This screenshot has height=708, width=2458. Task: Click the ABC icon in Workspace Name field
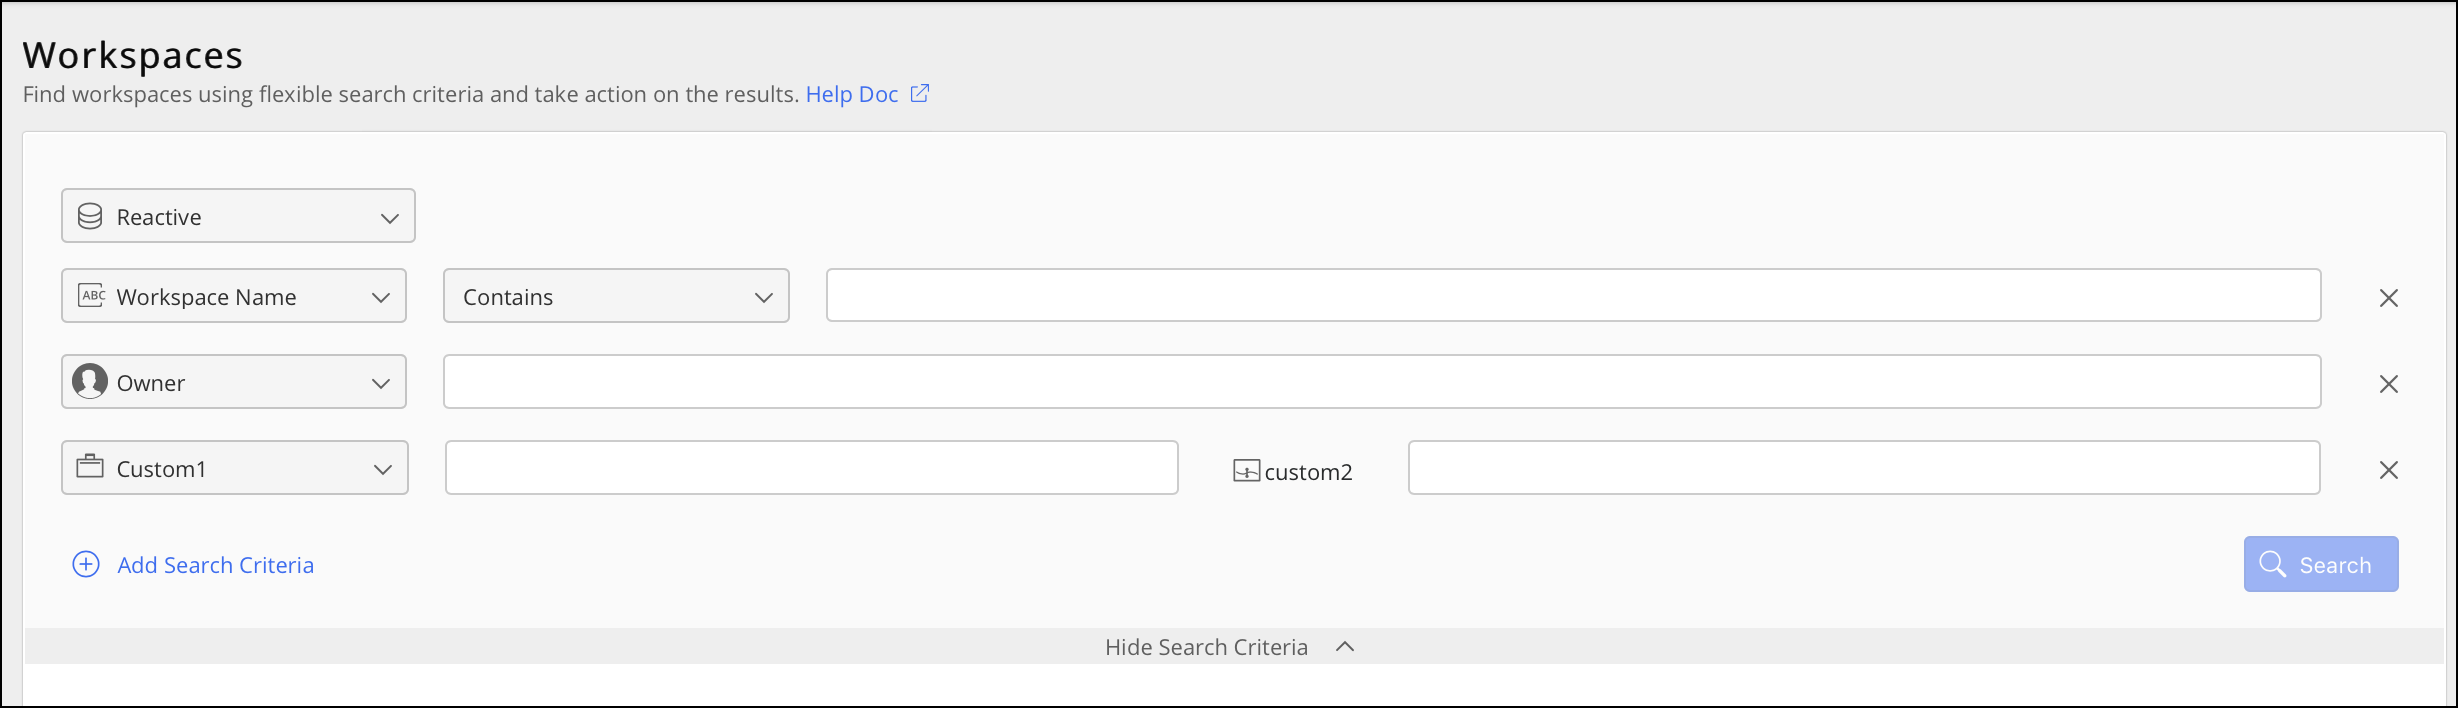[92, 296]
